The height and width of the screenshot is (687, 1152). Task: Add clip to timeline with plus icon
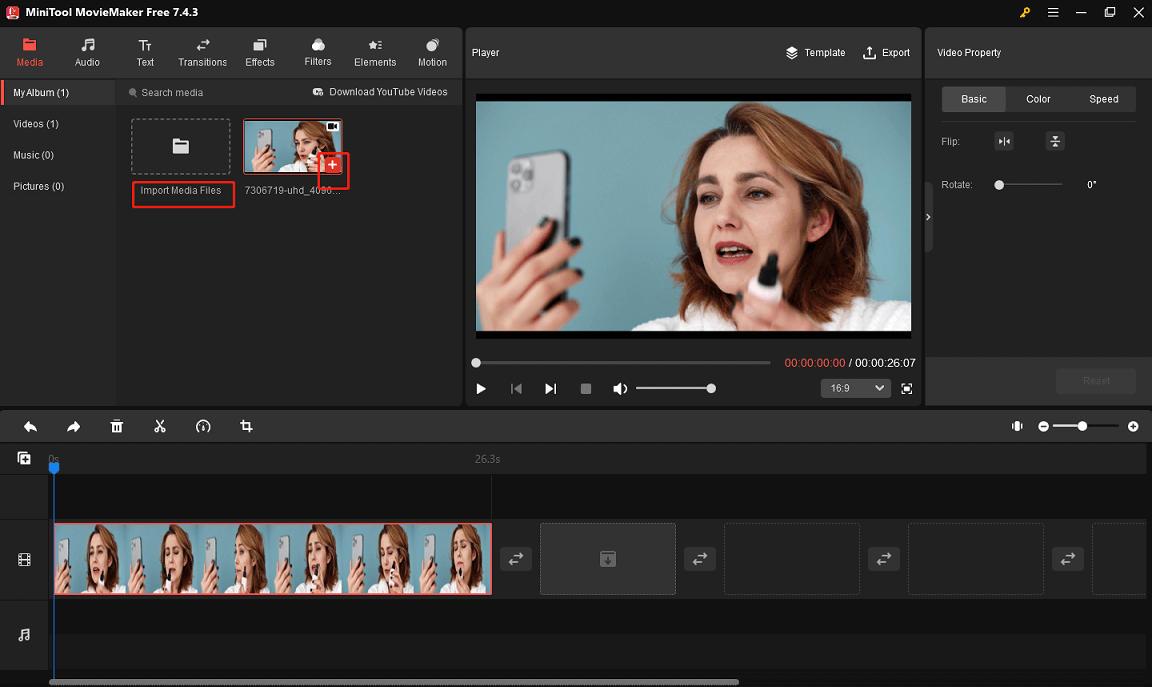(x=332, y=165)
